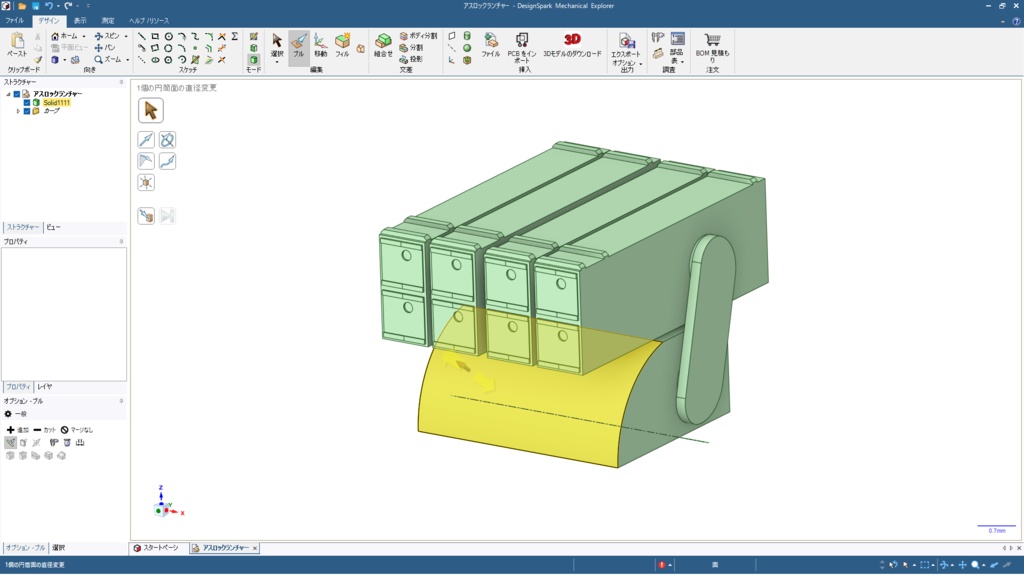
Task: Open the ファイル menu tab
Action: point(14,21)
